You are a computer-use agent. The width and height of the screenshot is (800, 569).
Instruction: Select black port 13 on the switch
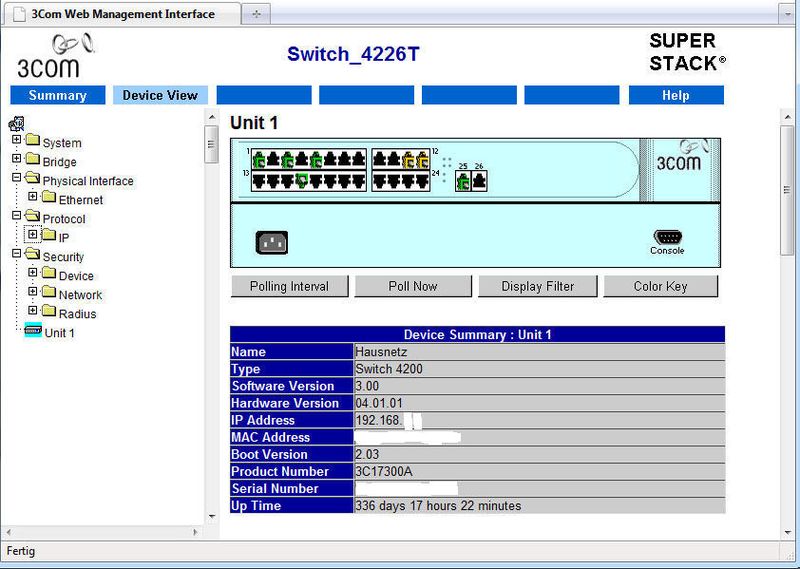(259, 181)
